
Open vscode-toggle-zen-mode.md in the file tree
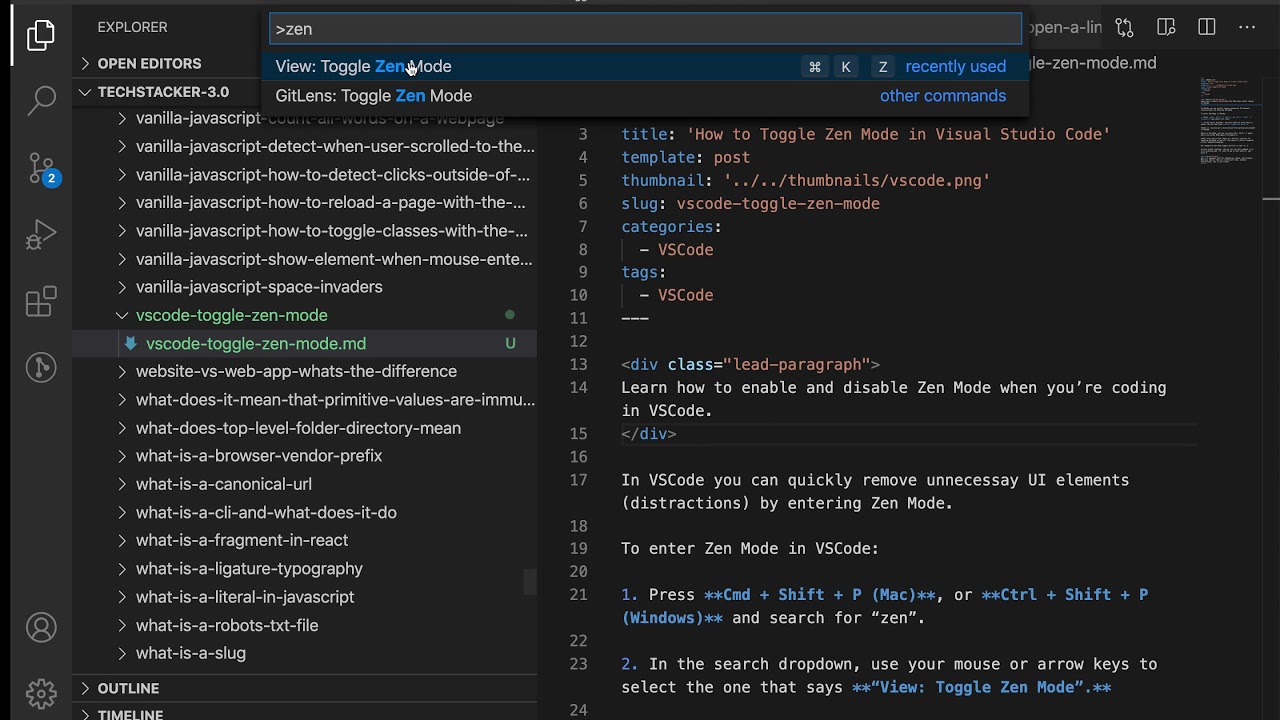pyautogui.click(x=256, y=343)
